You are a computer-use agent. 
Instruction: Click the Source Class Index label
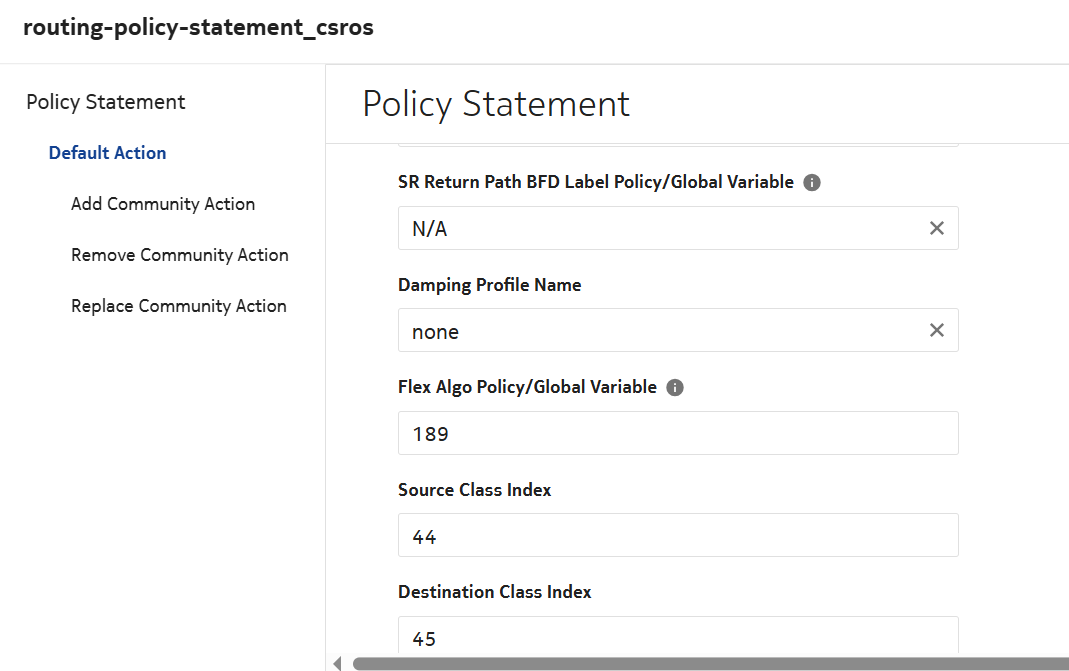pos(474,490)
